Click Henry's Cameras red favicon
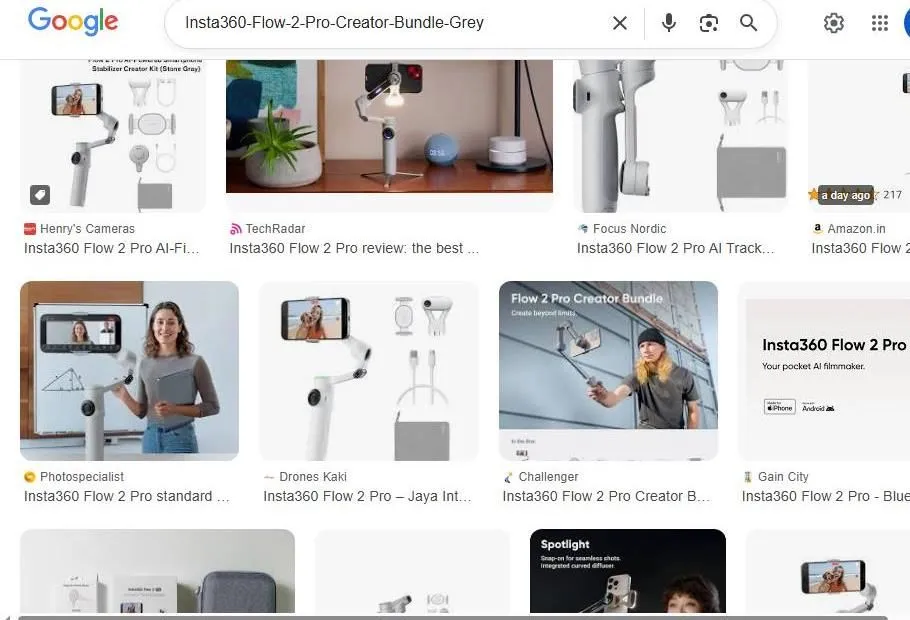The image size is (910, 620). point(30,229)
